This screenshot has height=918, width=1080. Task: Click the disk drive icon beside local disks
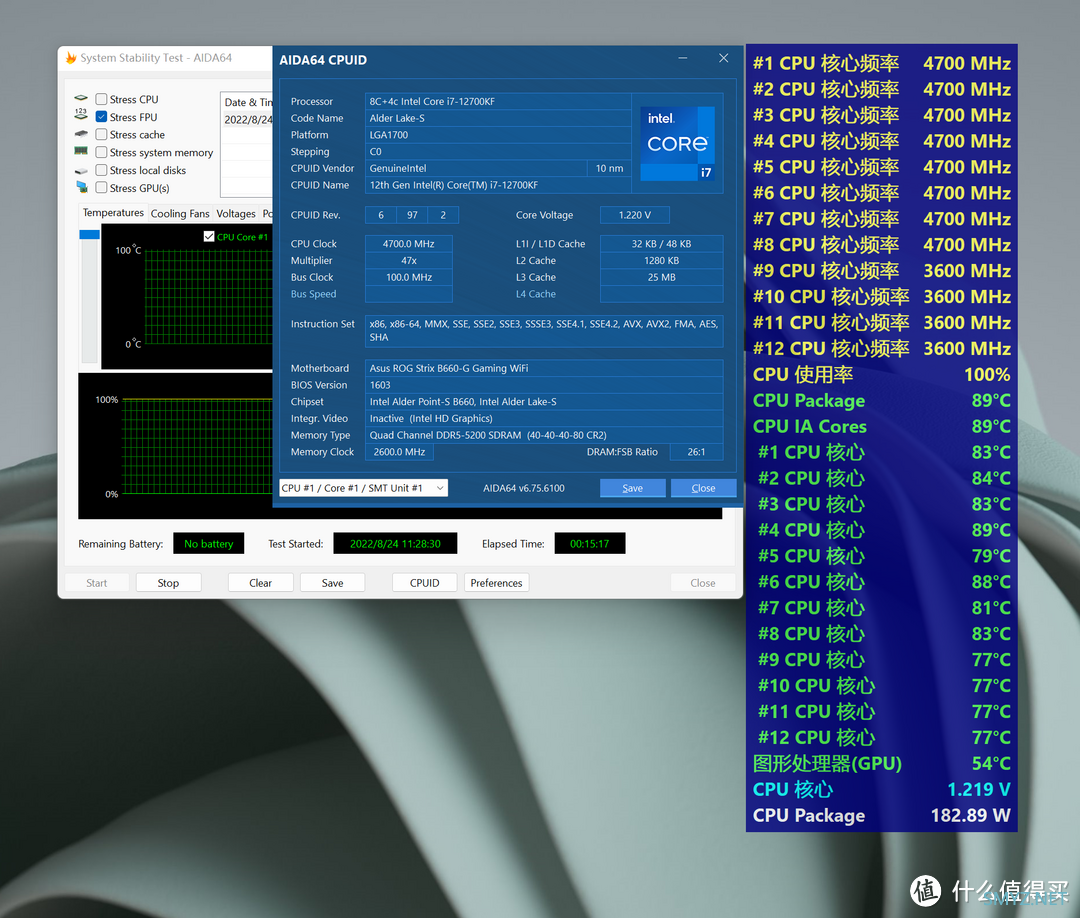click(x=81, y=170)
